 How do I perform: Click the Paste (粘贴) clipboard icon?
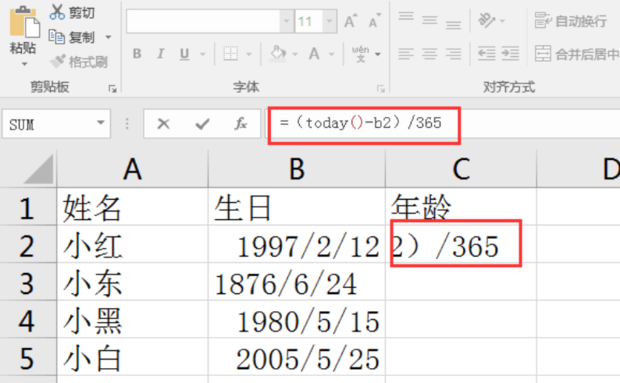(25, 22)
